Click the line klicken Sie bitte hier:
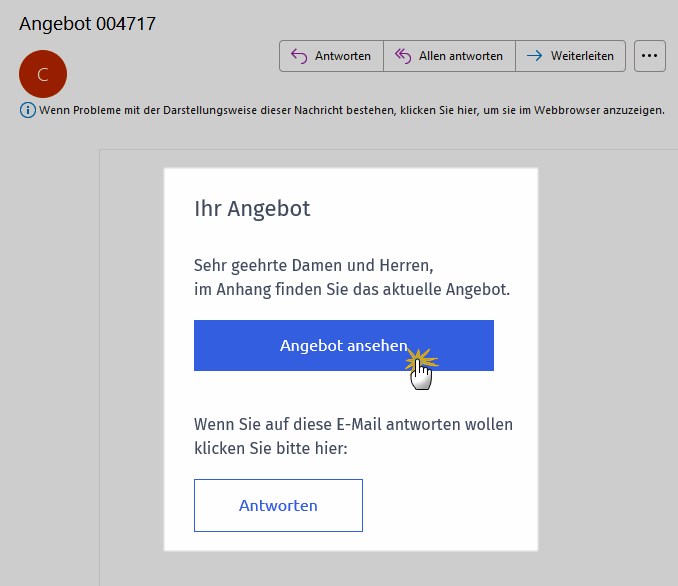 point(271,448)
